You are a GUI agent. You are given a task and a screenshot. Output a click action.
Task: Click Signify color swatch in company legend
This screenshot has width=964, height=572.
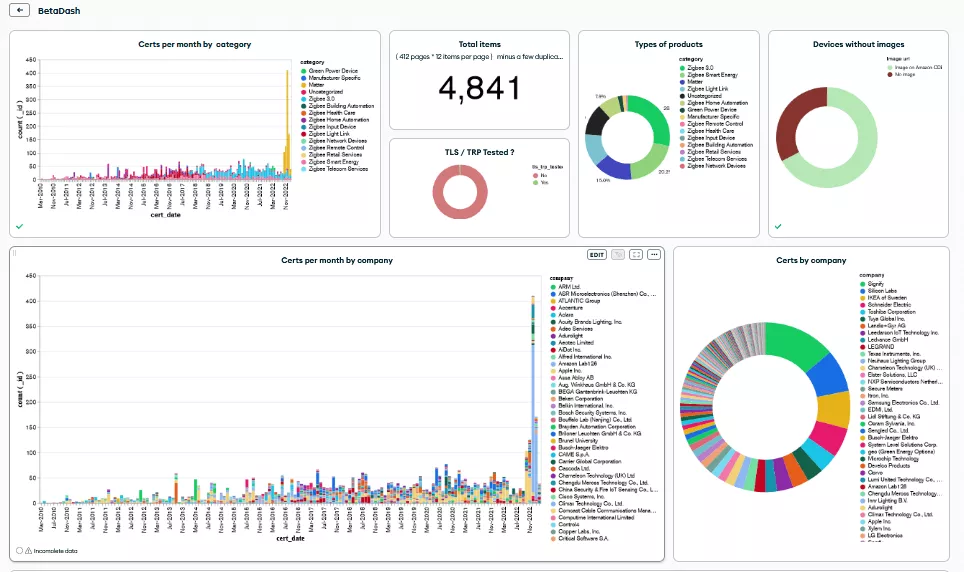tap(863, 284)
